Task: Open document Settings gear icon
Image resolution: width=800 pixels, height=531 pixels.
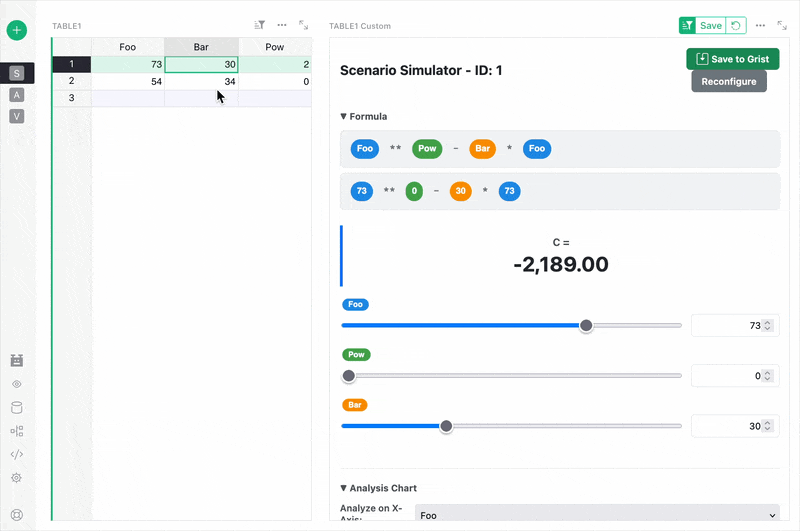Action: 17,478
